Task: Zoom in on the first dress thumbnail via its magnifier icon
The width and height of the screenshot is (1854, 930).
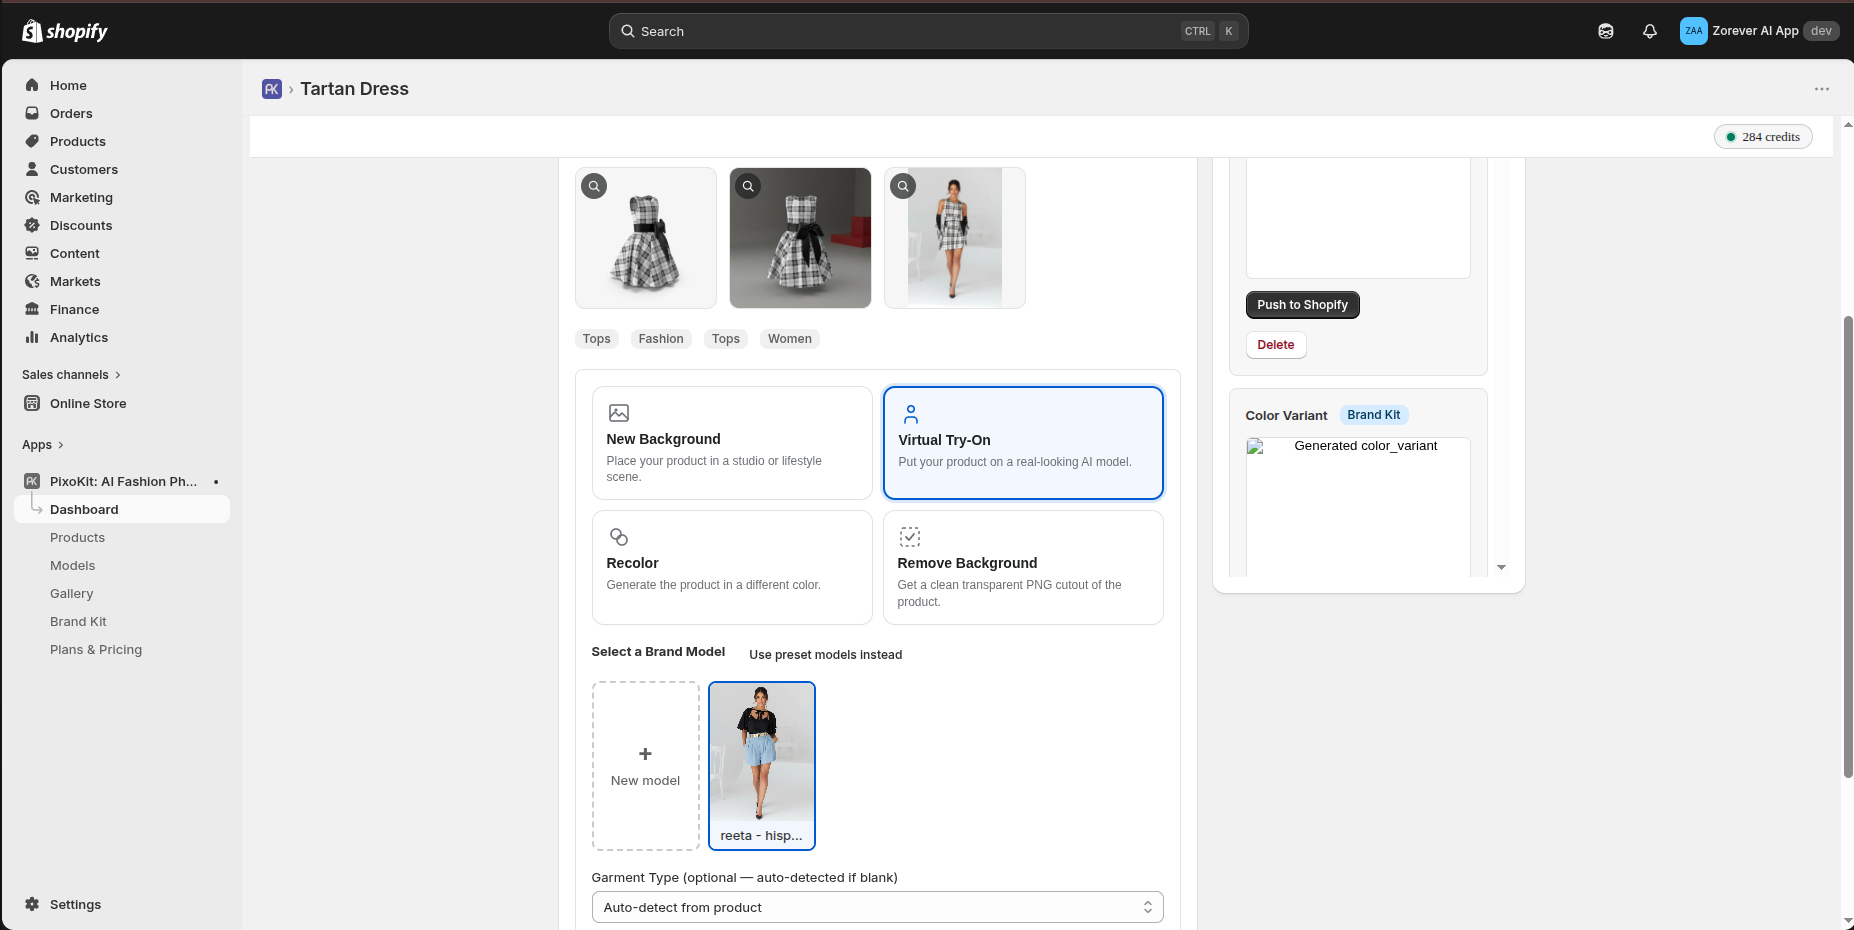Action: [x=594, y=186]
